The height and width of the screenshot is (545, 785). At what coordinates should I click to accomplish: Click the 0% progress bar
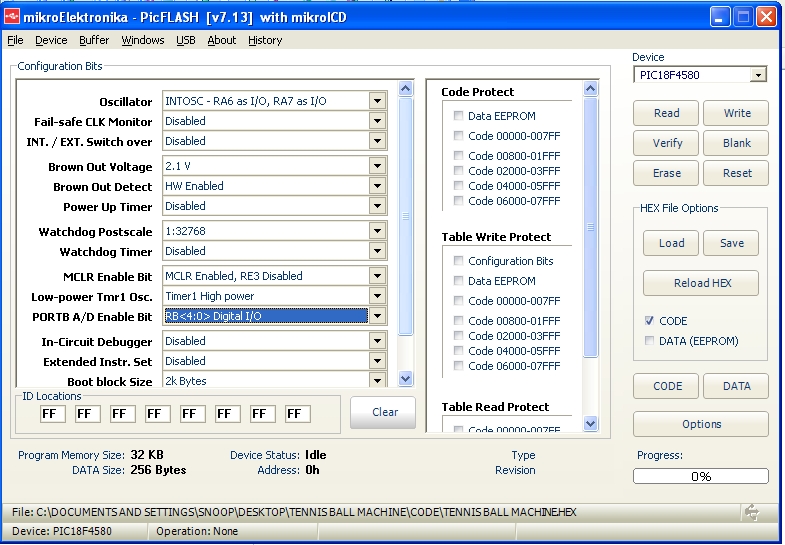(701, 476)
